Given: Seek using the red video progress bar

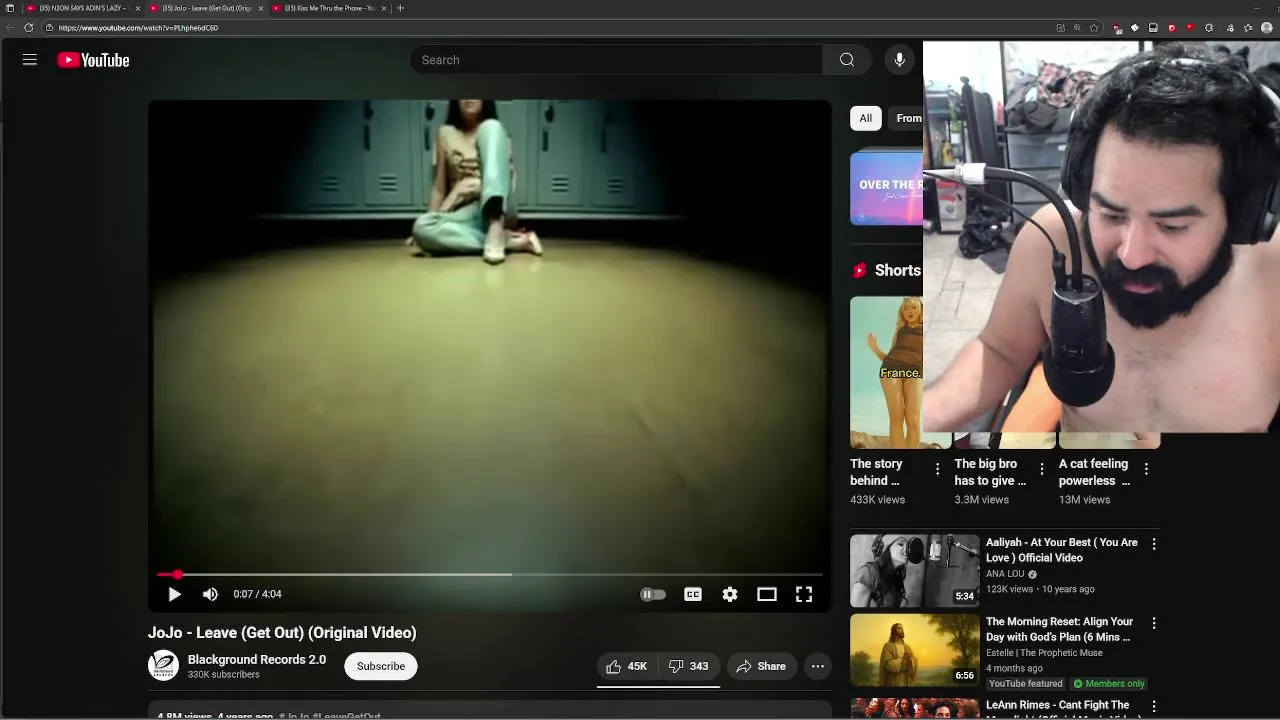Looking at the screenshot, I should tap(490, 574).
